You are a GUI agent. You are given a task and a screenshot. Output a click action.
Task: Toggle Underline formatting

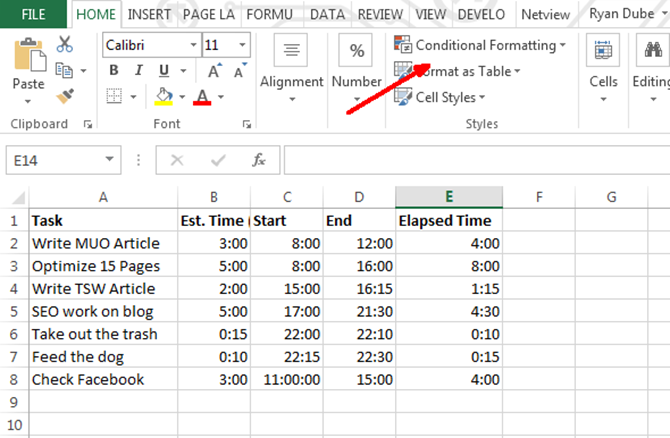pos(161,71)
